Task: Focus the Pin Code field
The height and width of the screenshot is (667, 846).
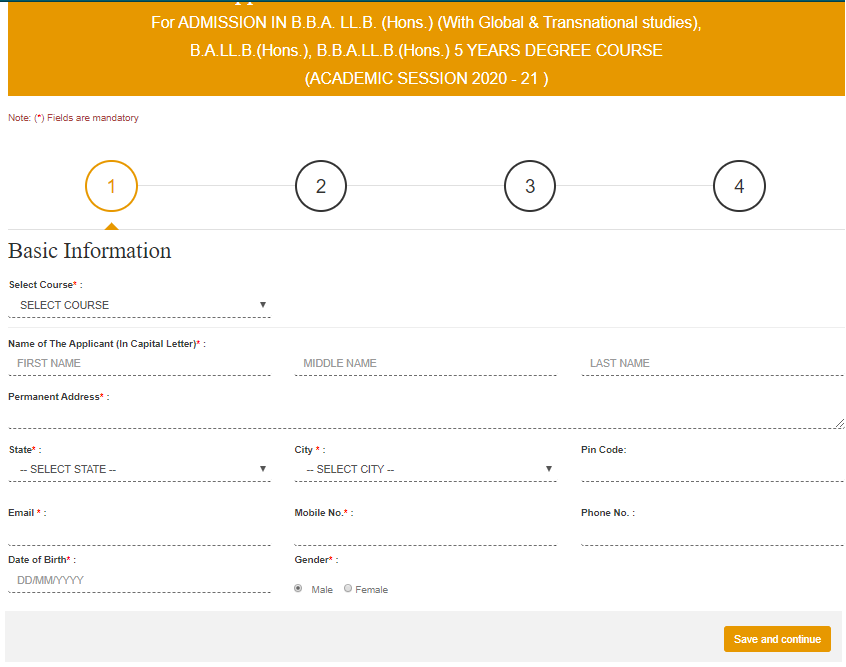Action: [712, 469]
